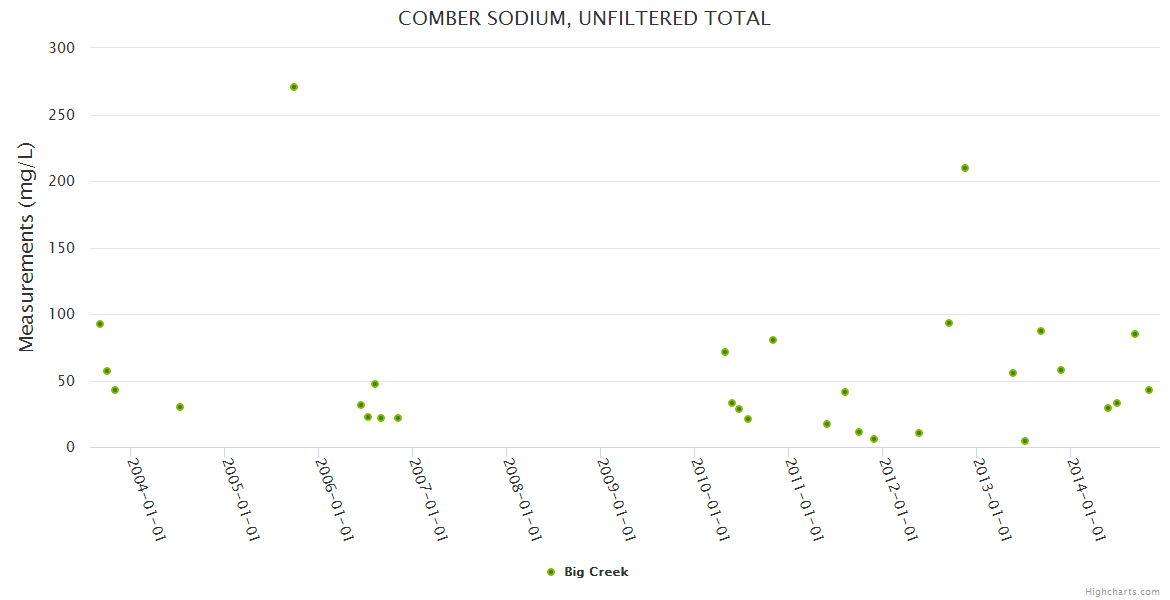Viewport: 1170px width, 600px height.
Task: Toggle the Big Creek legend series
Action: pyautogui.click(x=596, y=572)
